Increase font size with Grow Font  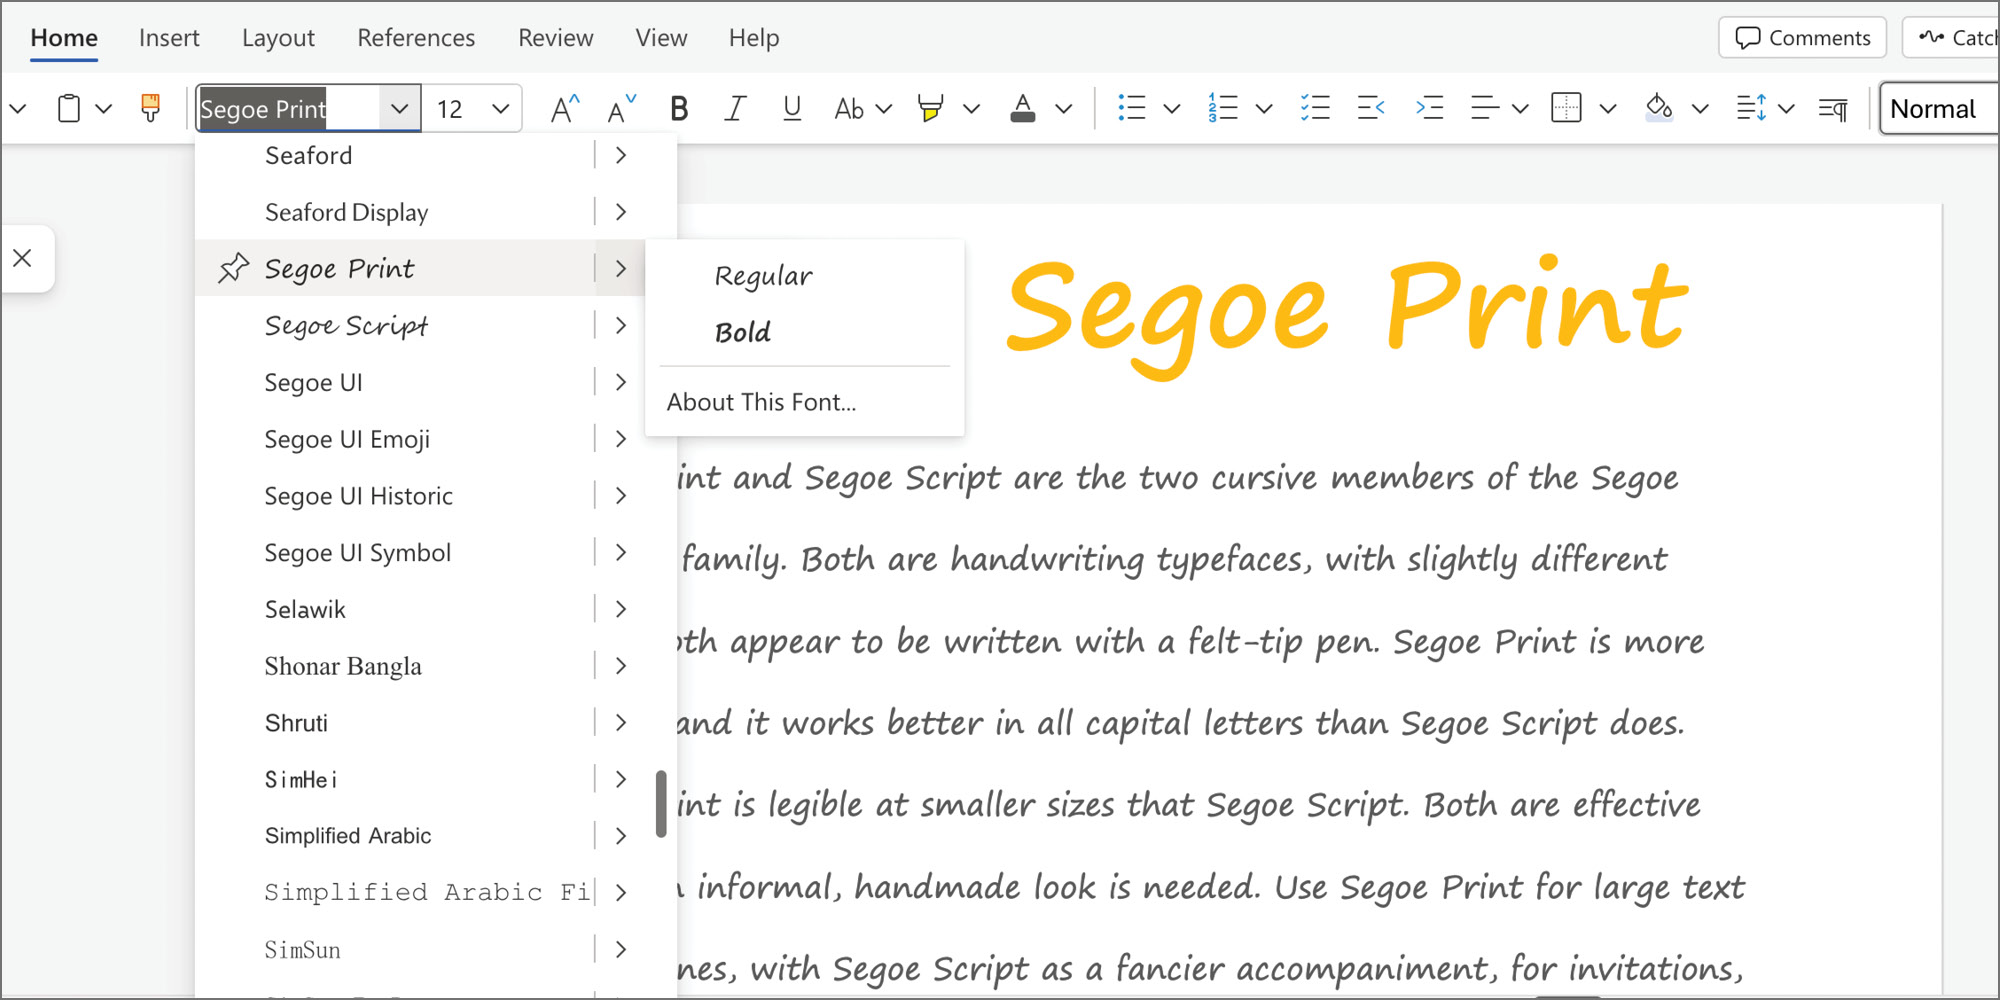click(x=563, y=108)
